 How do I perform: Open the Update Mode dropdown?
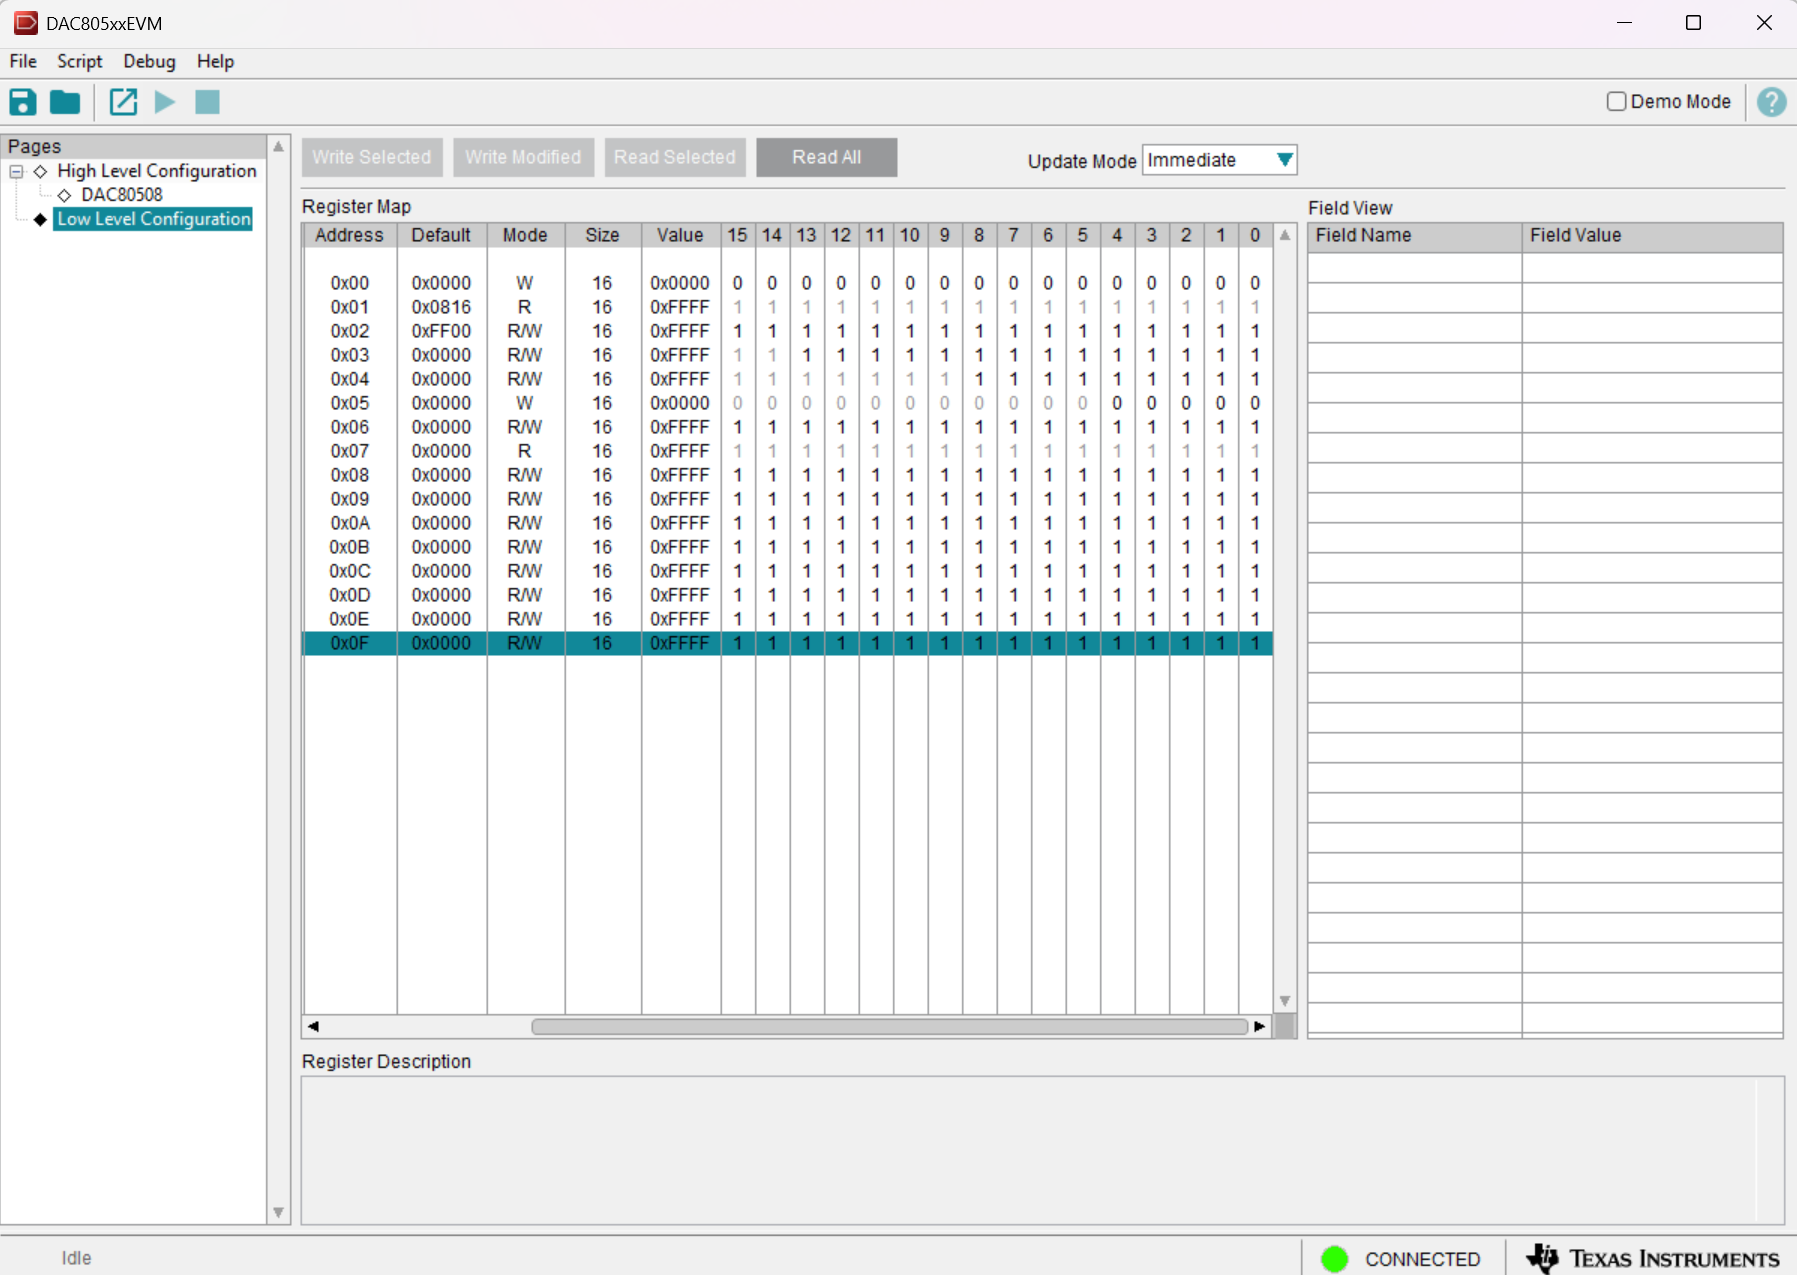click(1220, 160)
